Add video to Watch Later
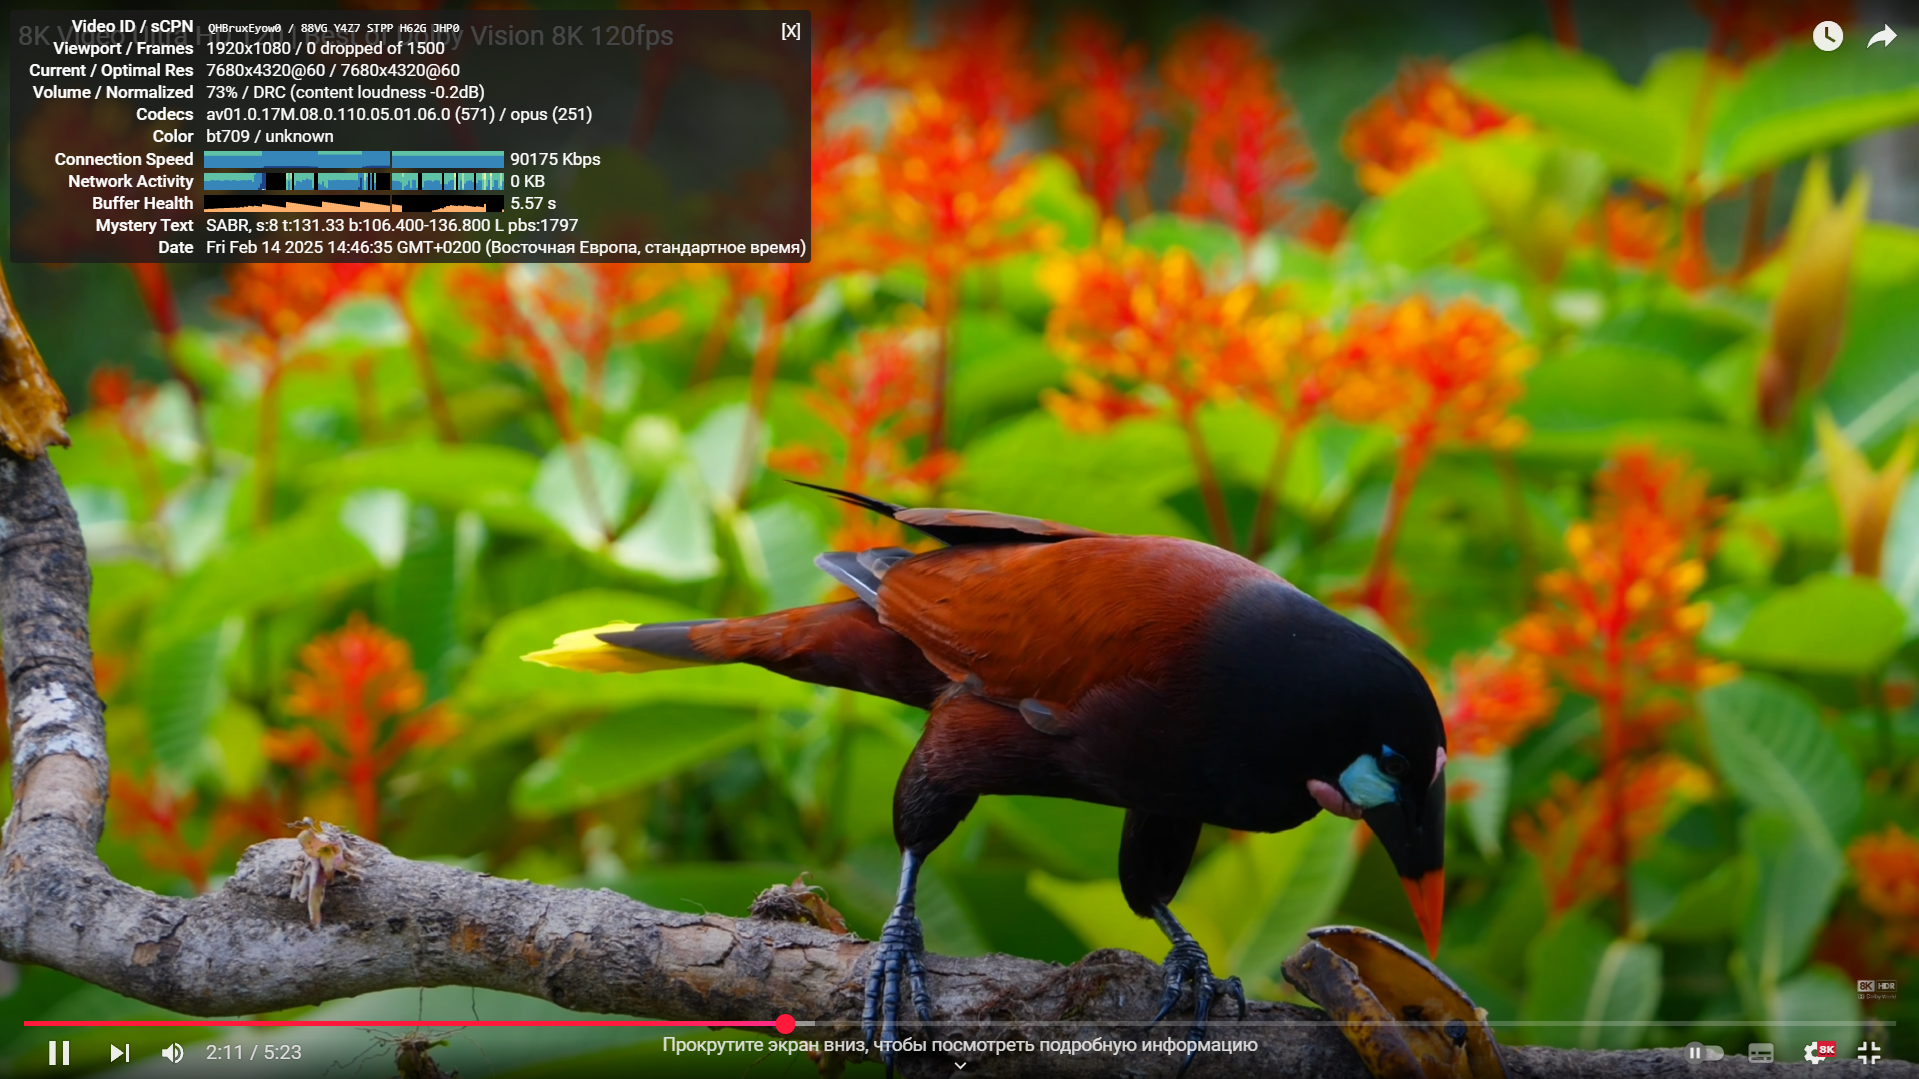Viewport: 1919px width, 1079px height. pos(1828,36)
